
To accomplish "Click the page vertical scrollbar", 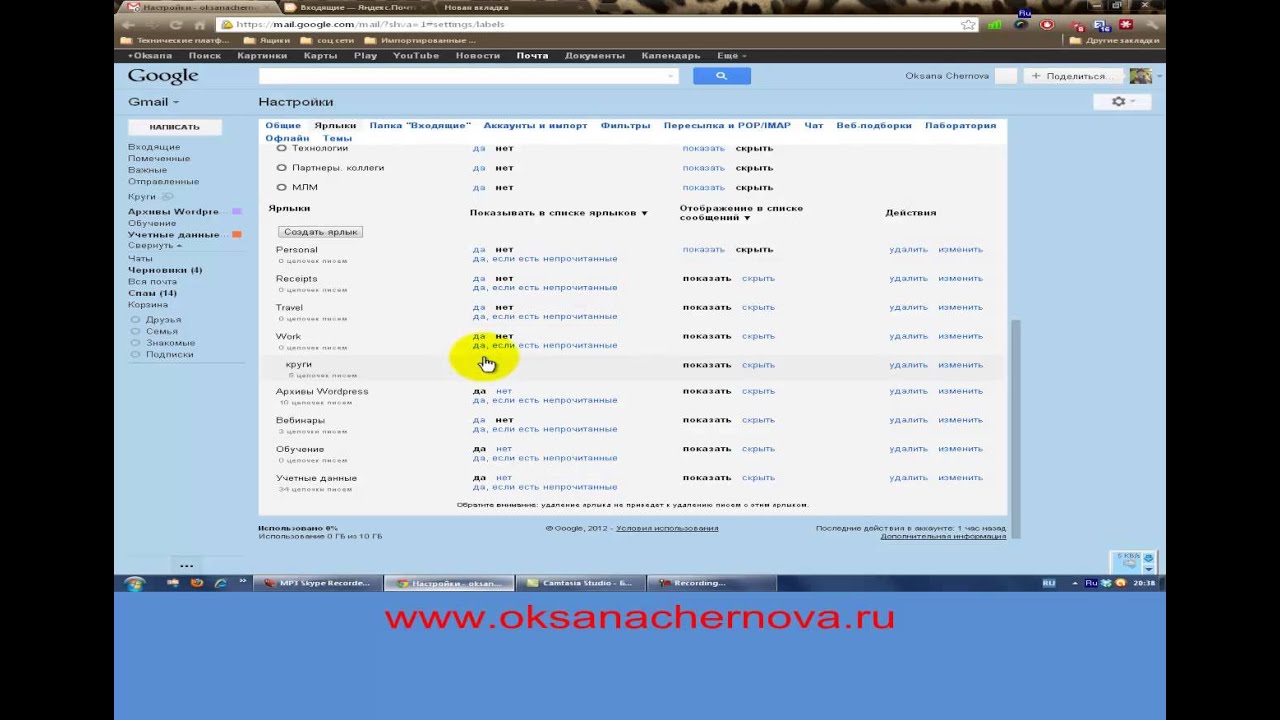I will pyautogui.click(x=1017, y=427).
